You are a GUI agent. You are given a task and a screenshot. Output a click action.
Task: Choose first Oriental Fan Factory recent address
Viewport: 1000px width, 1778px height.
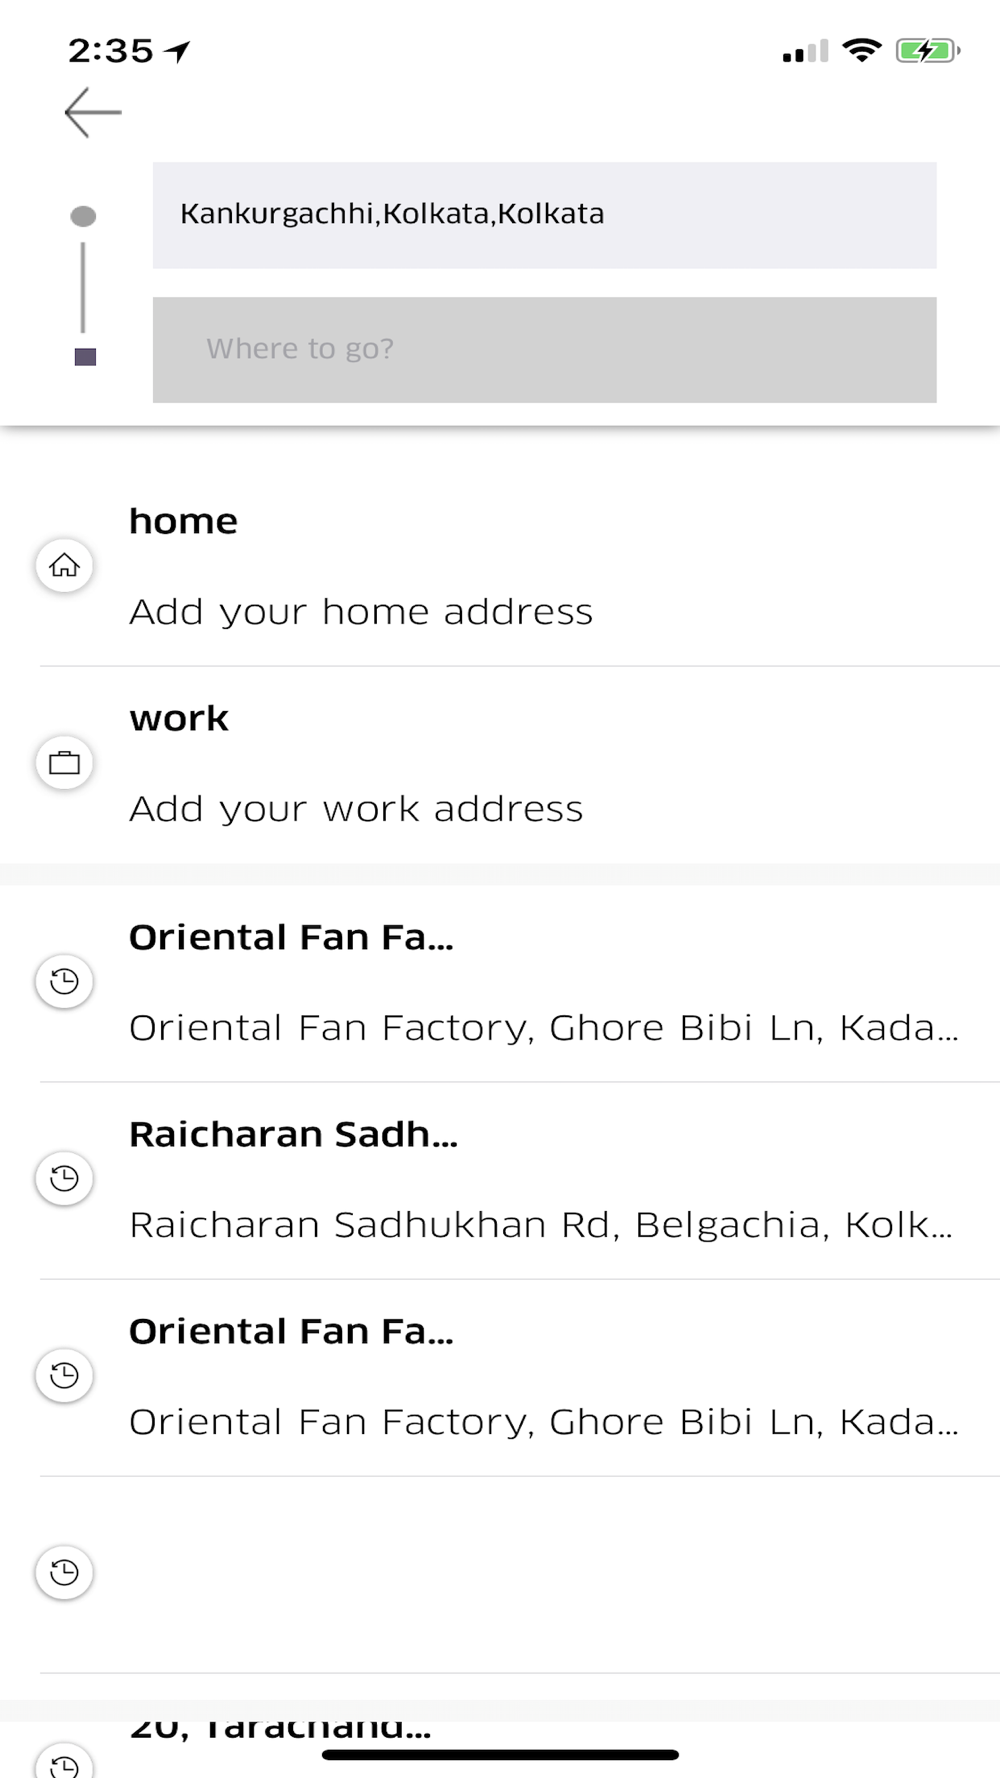[544, 1028]
